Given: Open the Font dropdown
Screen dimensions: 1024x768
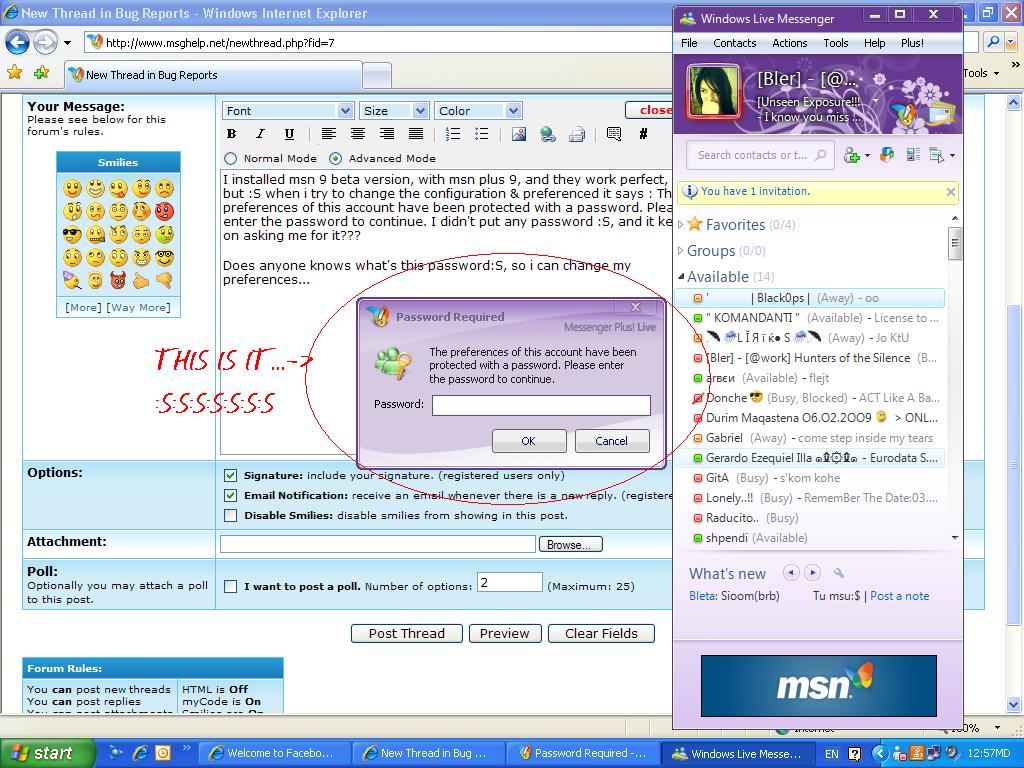Looking at the screenshot, I should pos(288,111).
